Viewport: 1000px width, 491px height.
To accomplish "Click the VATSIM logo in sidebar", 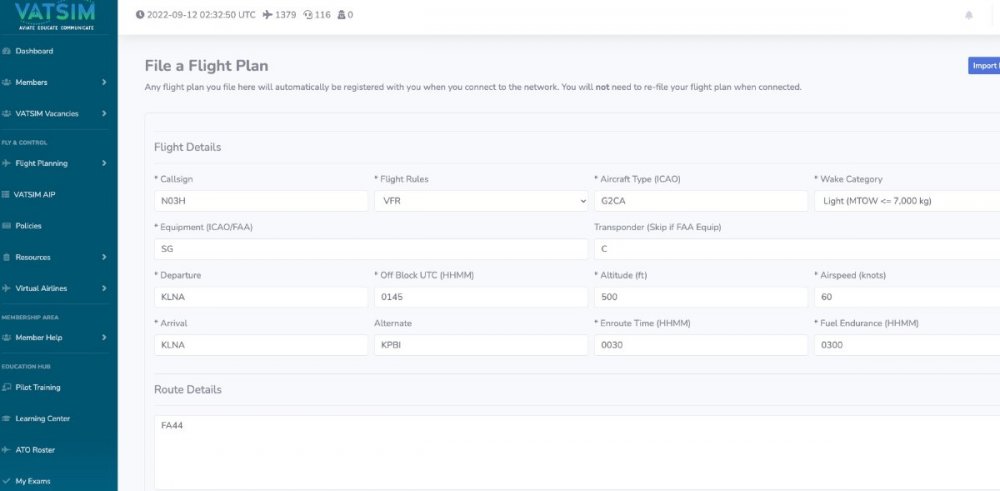I will (57, 14).
